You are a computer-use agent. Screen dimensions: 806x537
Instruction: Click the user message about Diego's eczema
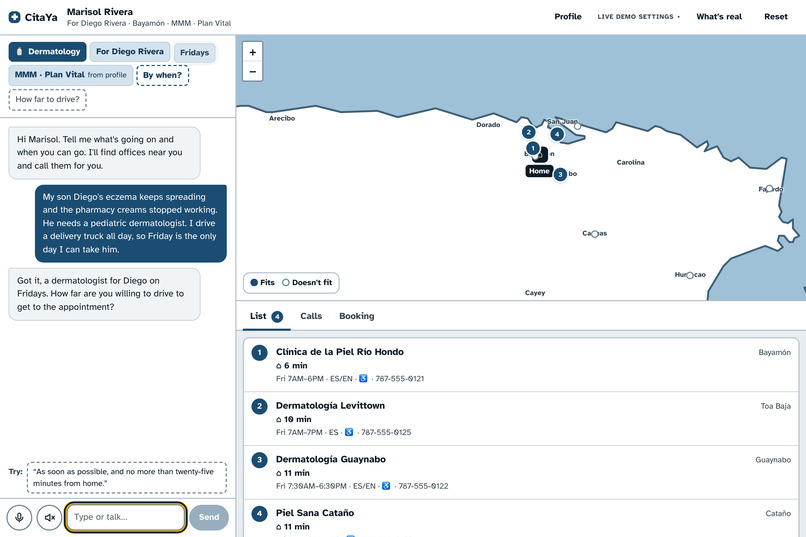(x=131, y=224)
